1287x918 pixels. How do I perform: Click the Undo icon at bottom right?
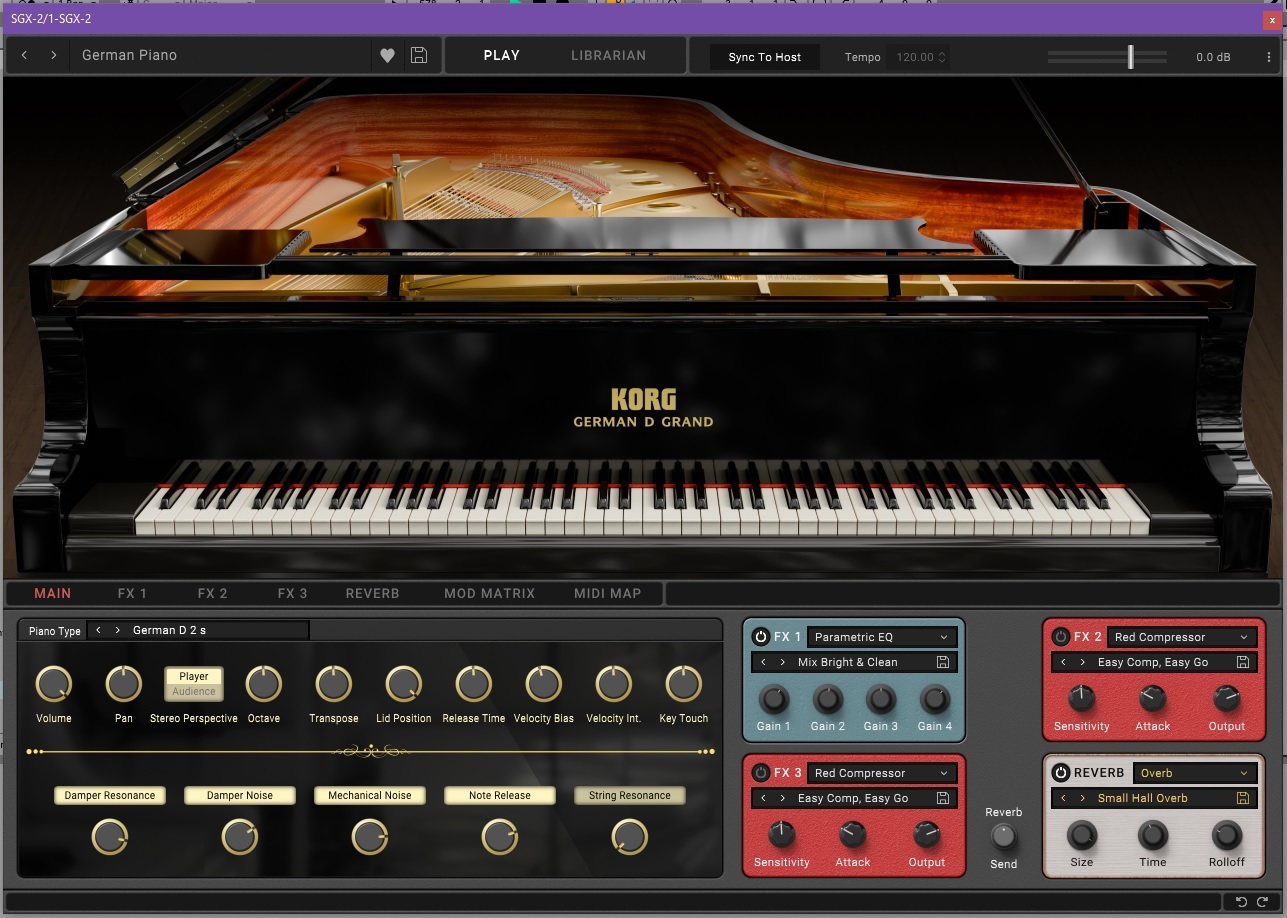pyautogui.click(x=1240, y=901)
